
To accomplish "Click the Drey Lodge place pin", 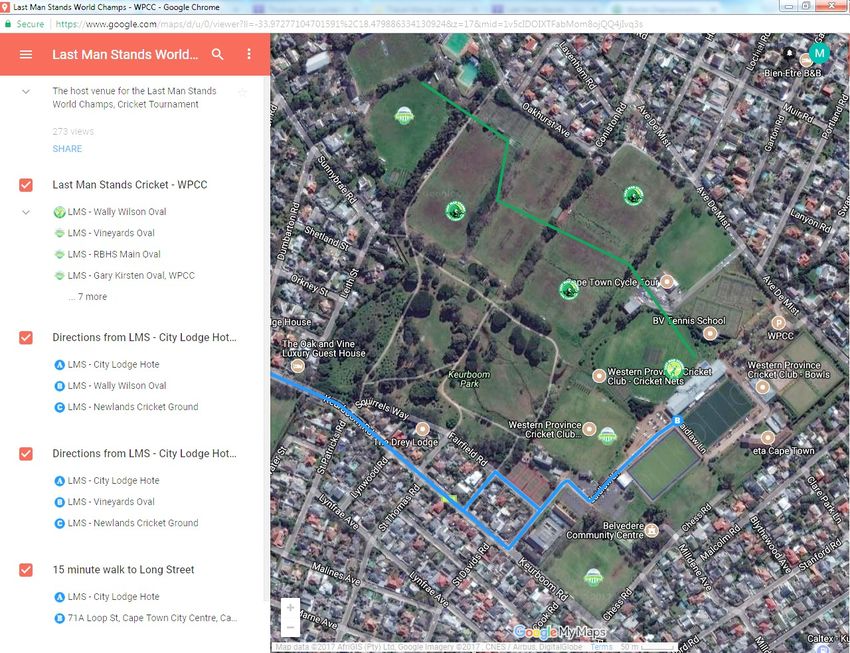I will (x=422, y=430).
